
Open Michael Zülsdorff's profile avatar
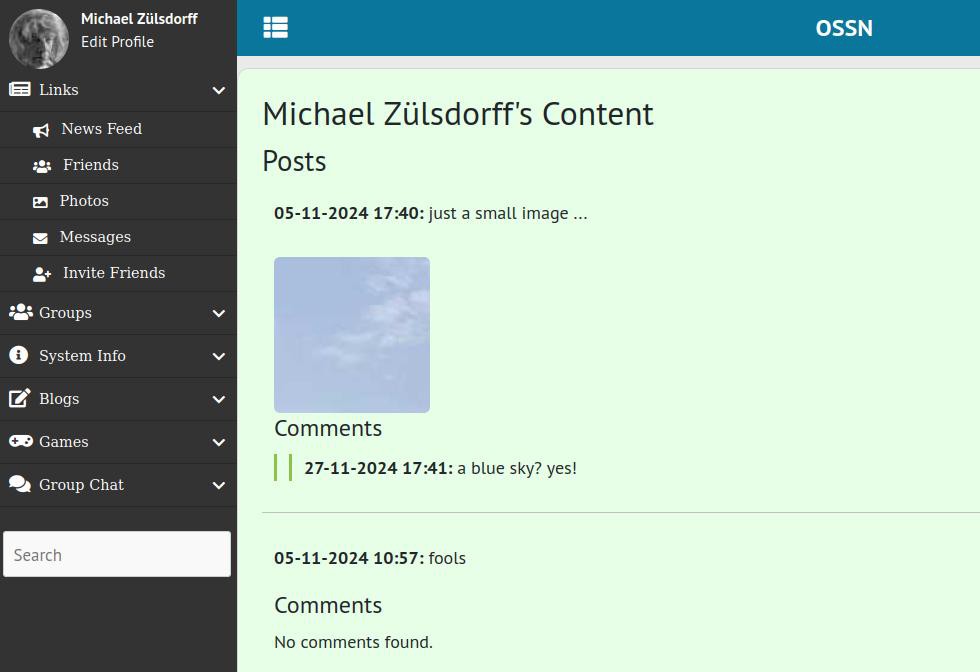pos(38,38)
